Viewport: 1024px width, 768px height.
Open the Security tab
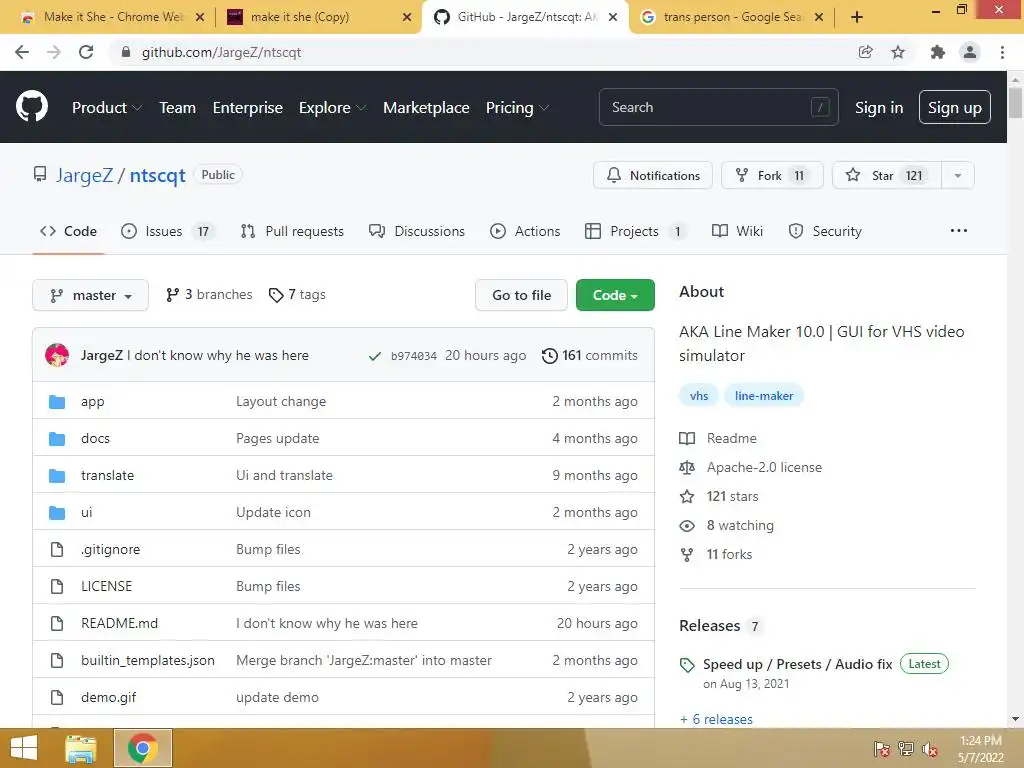pos(825,231)
